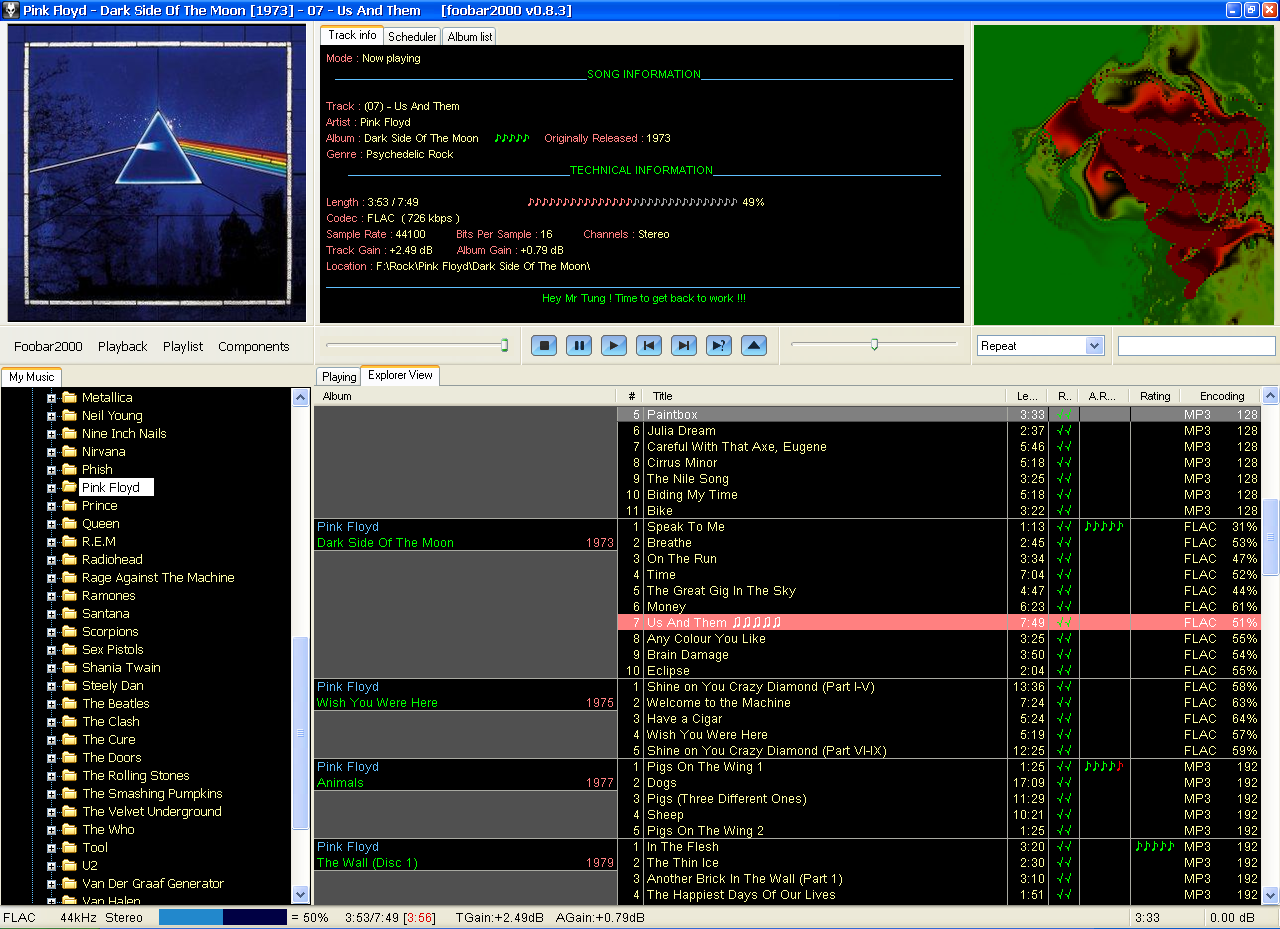Select the Track info tab

coord(352,35)
